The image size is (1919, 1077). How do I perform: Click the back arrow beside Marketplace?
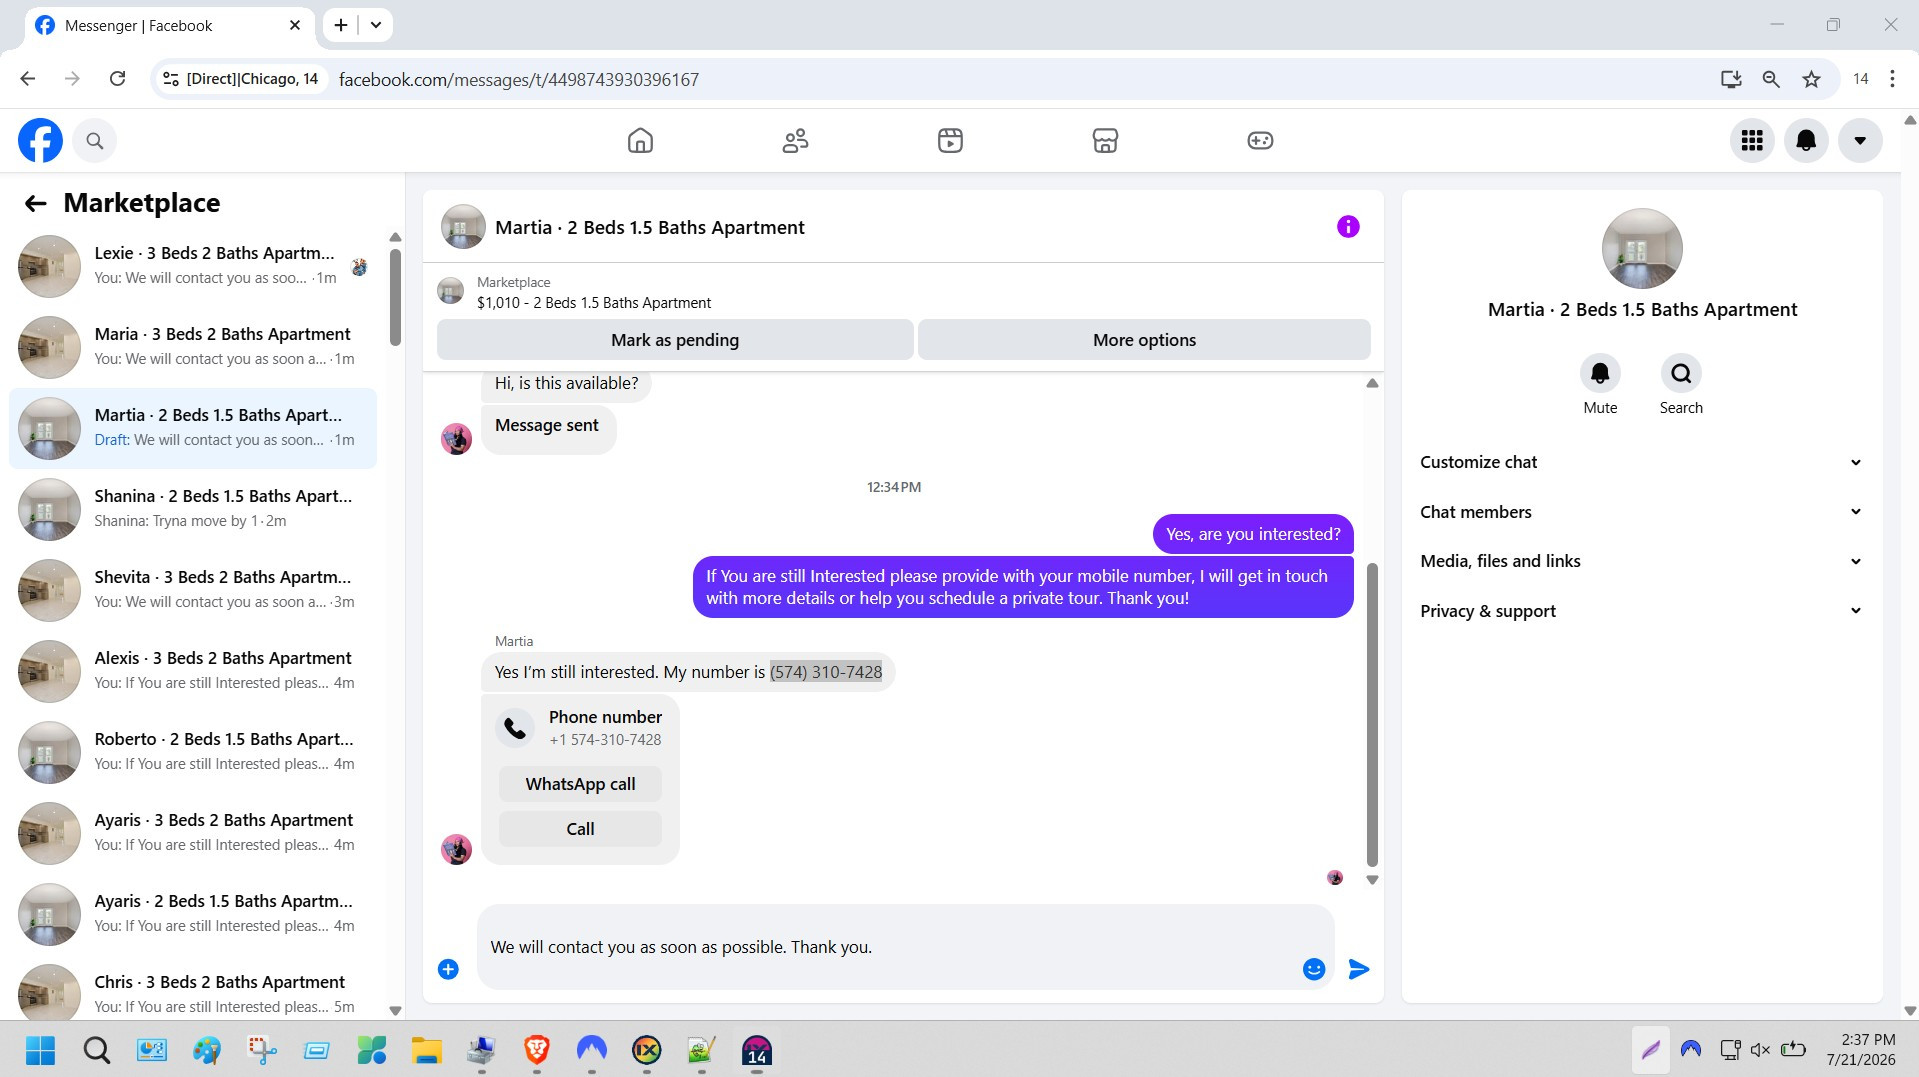click(36, 204)
